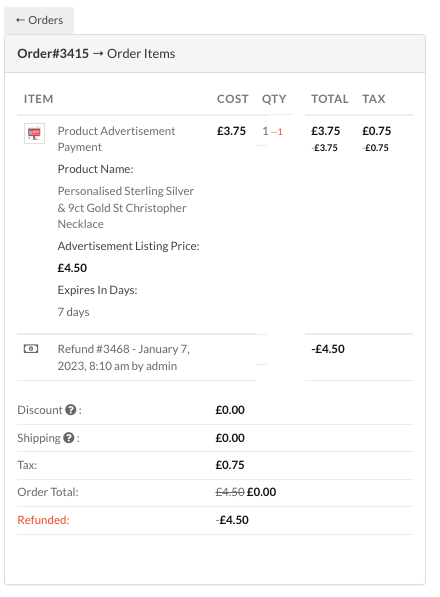Click the Order#3415 heading text

53,54
